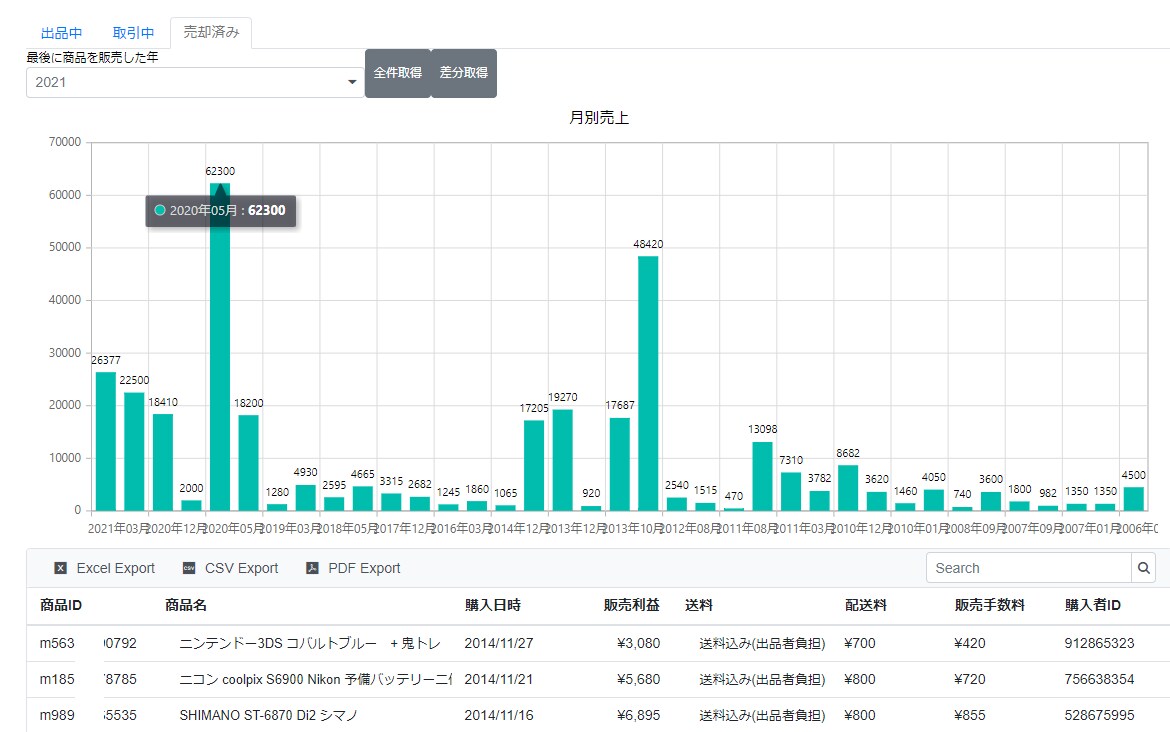The width and height of the screenshot is (1170, 732).
Task: Click the purchase date 2014/11/16
Action: tap(499, 715)
